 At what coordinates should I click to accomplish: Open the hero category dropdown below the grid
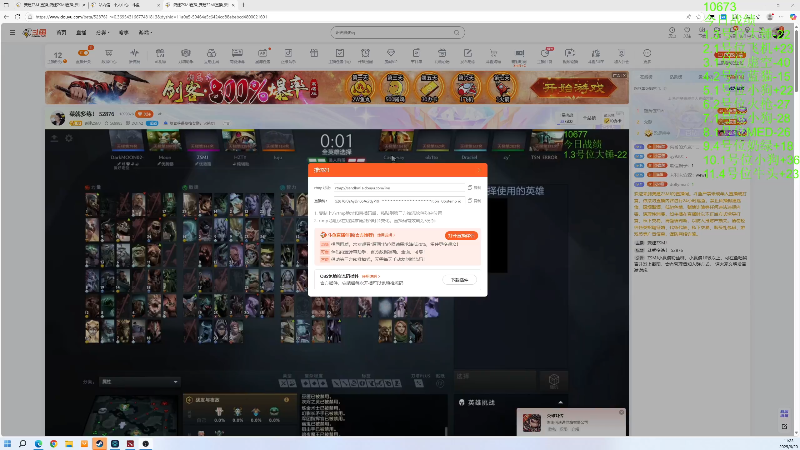139,382
